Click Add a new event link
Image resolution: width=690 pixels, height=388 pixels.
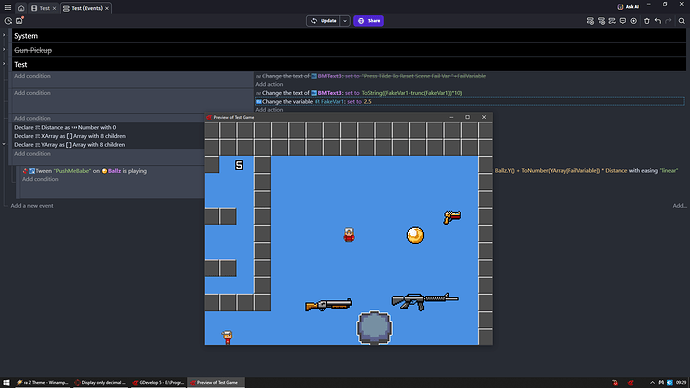[32, 205]
